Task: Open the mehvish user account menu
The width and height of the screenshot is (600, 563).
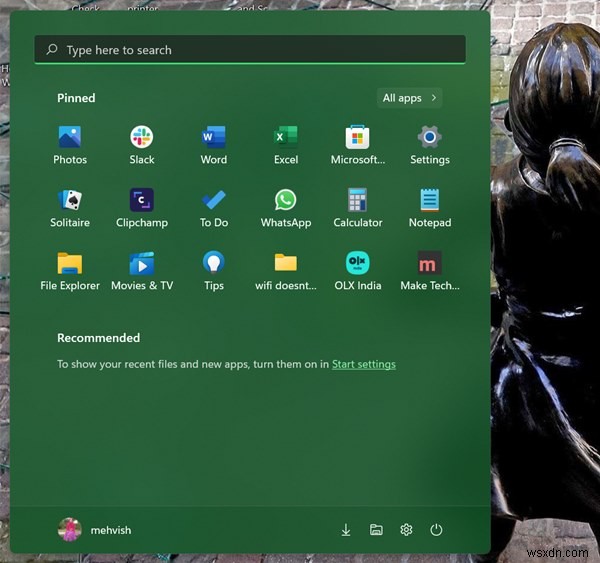Action: (94, 530)
